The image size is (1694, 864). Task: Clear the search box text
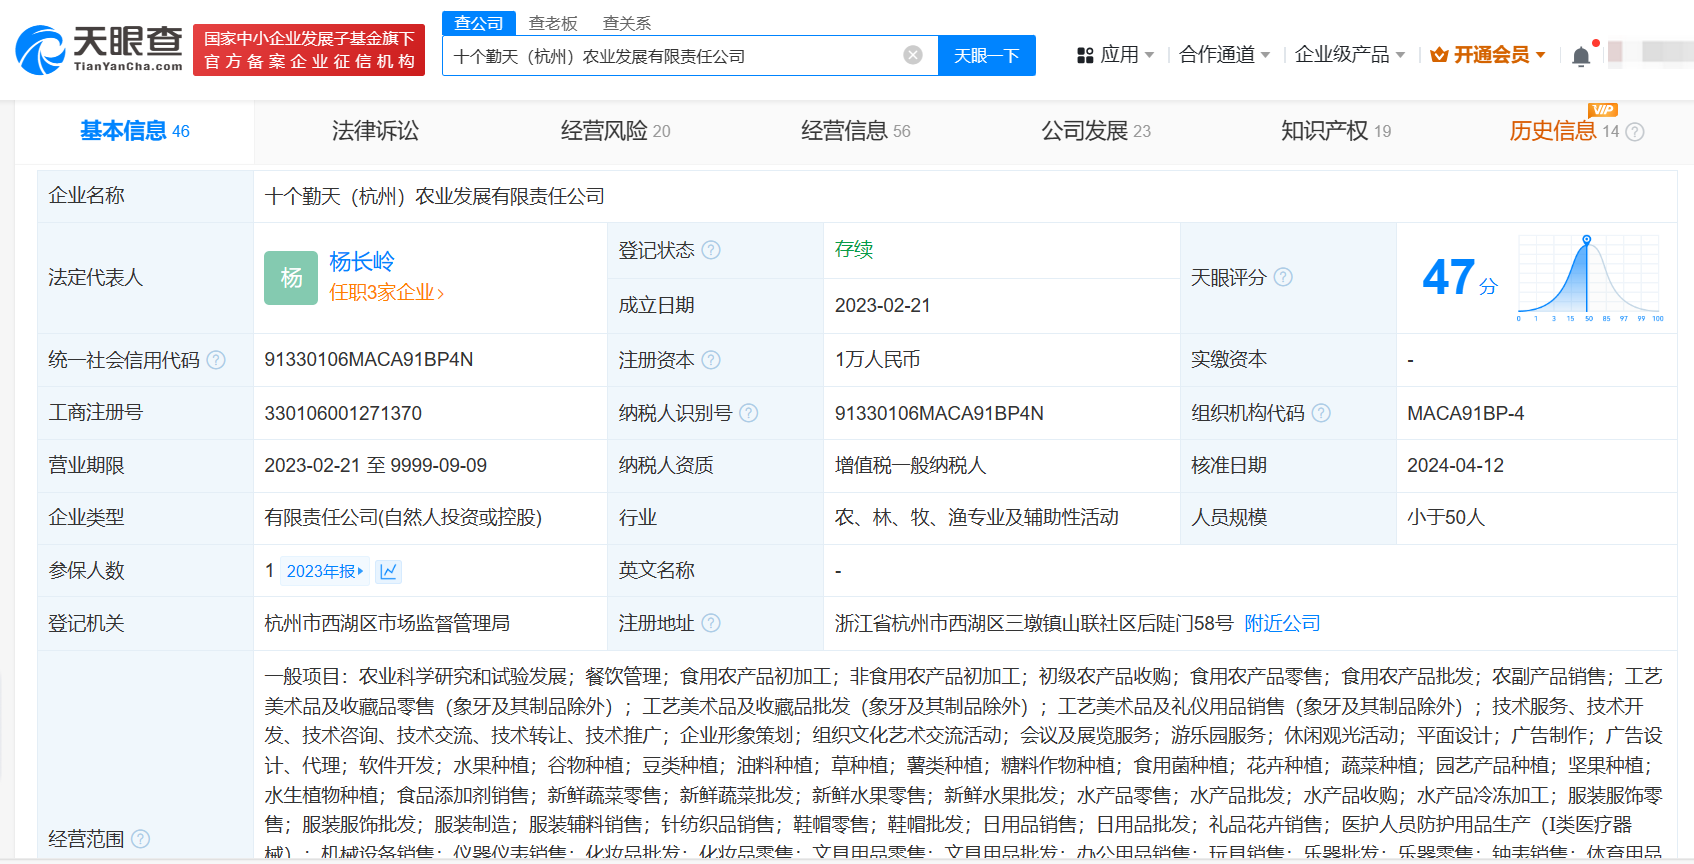click(x=912, y=55)
